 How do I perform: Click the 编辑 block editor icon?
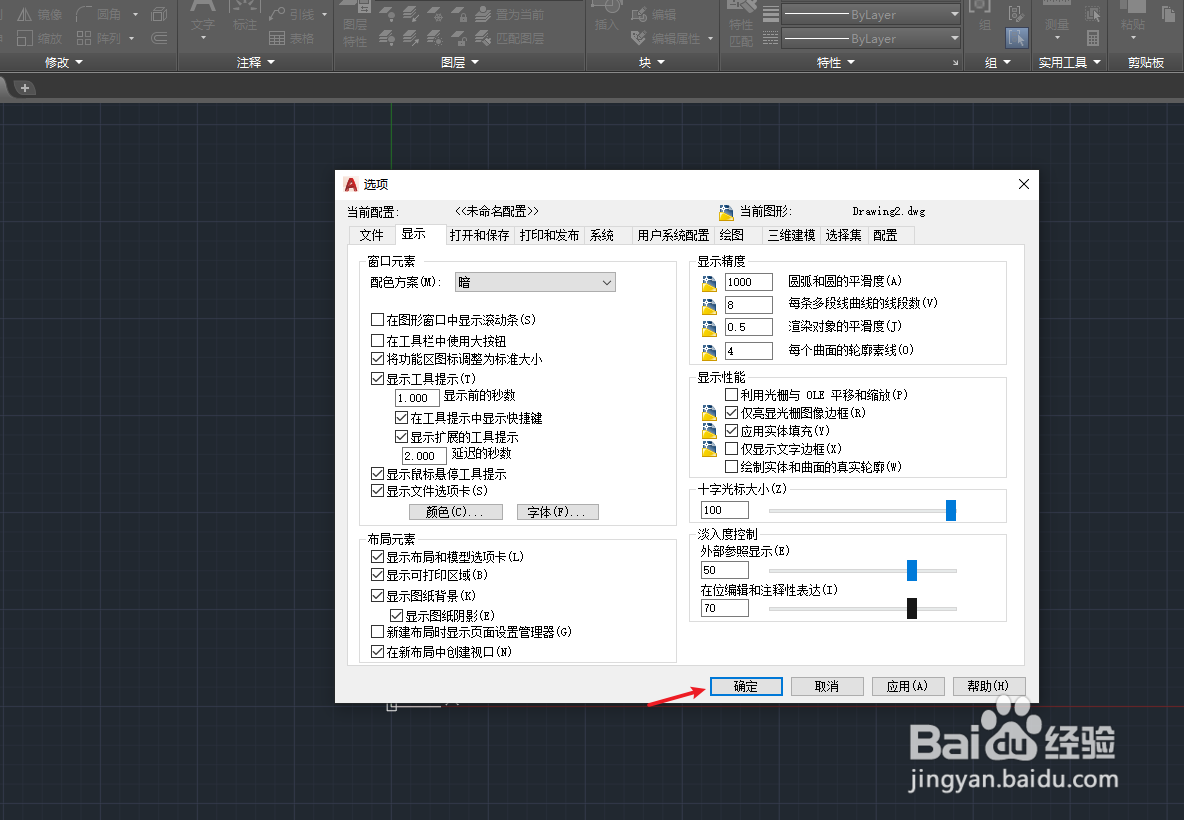point(639,14)
